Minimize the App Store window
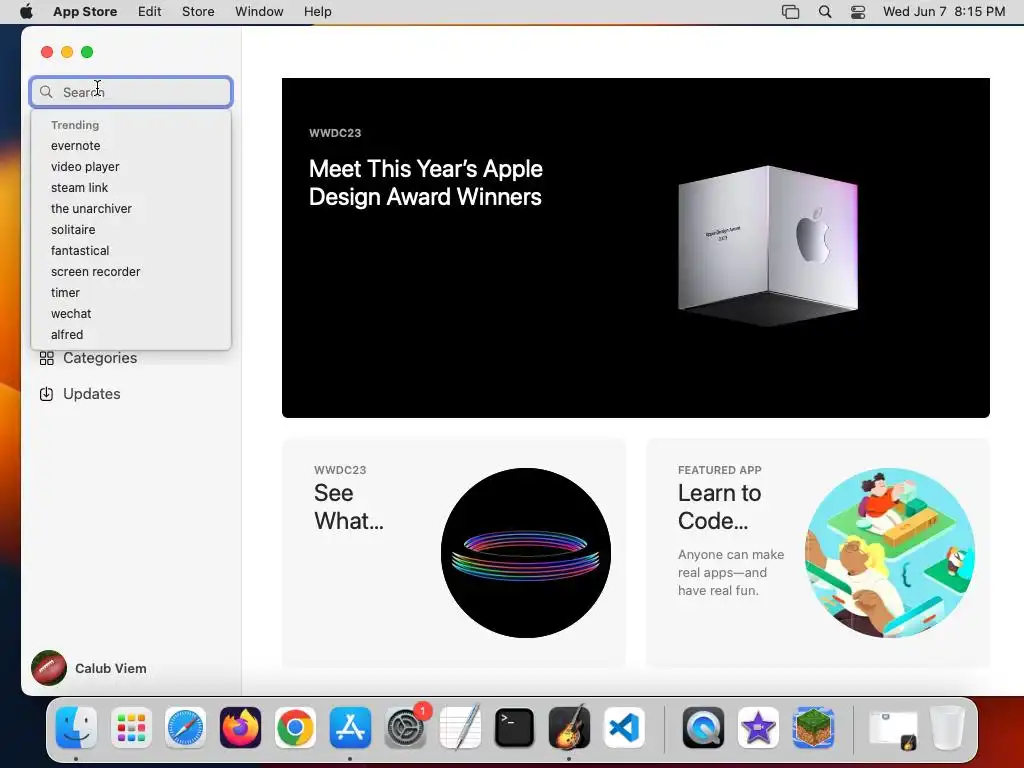This screenshot has height=768, width=1024. 67,52
